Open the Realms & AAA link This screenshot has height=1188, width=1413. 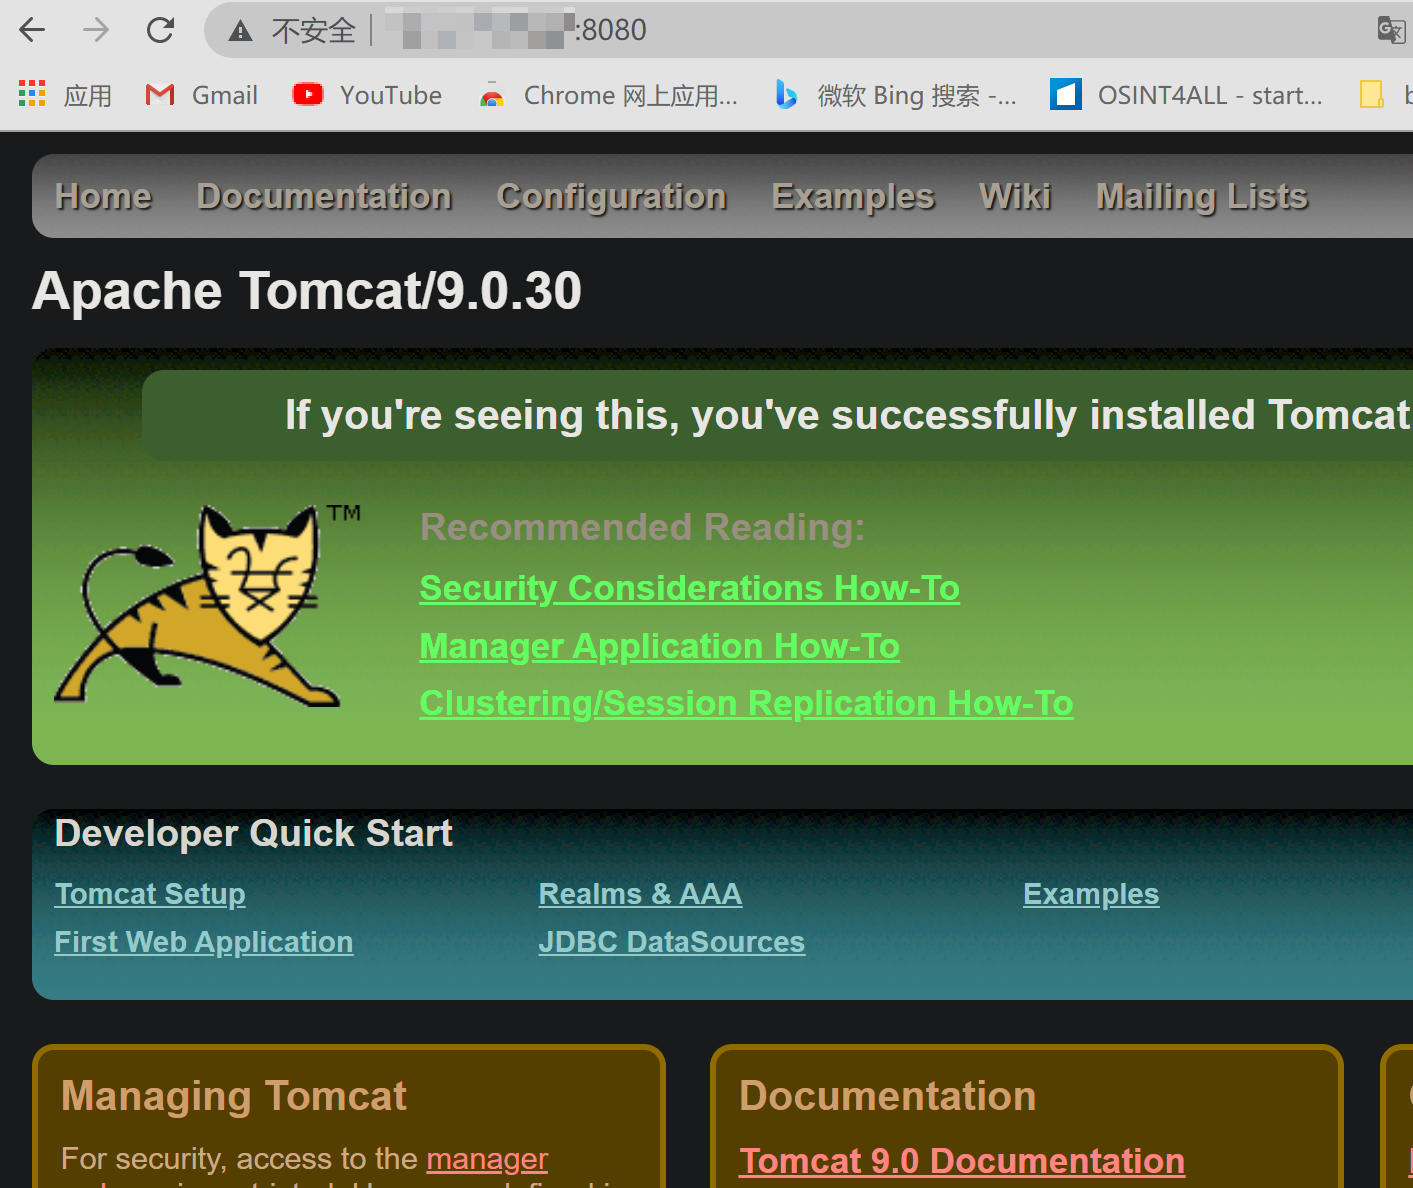coord(640,893)
